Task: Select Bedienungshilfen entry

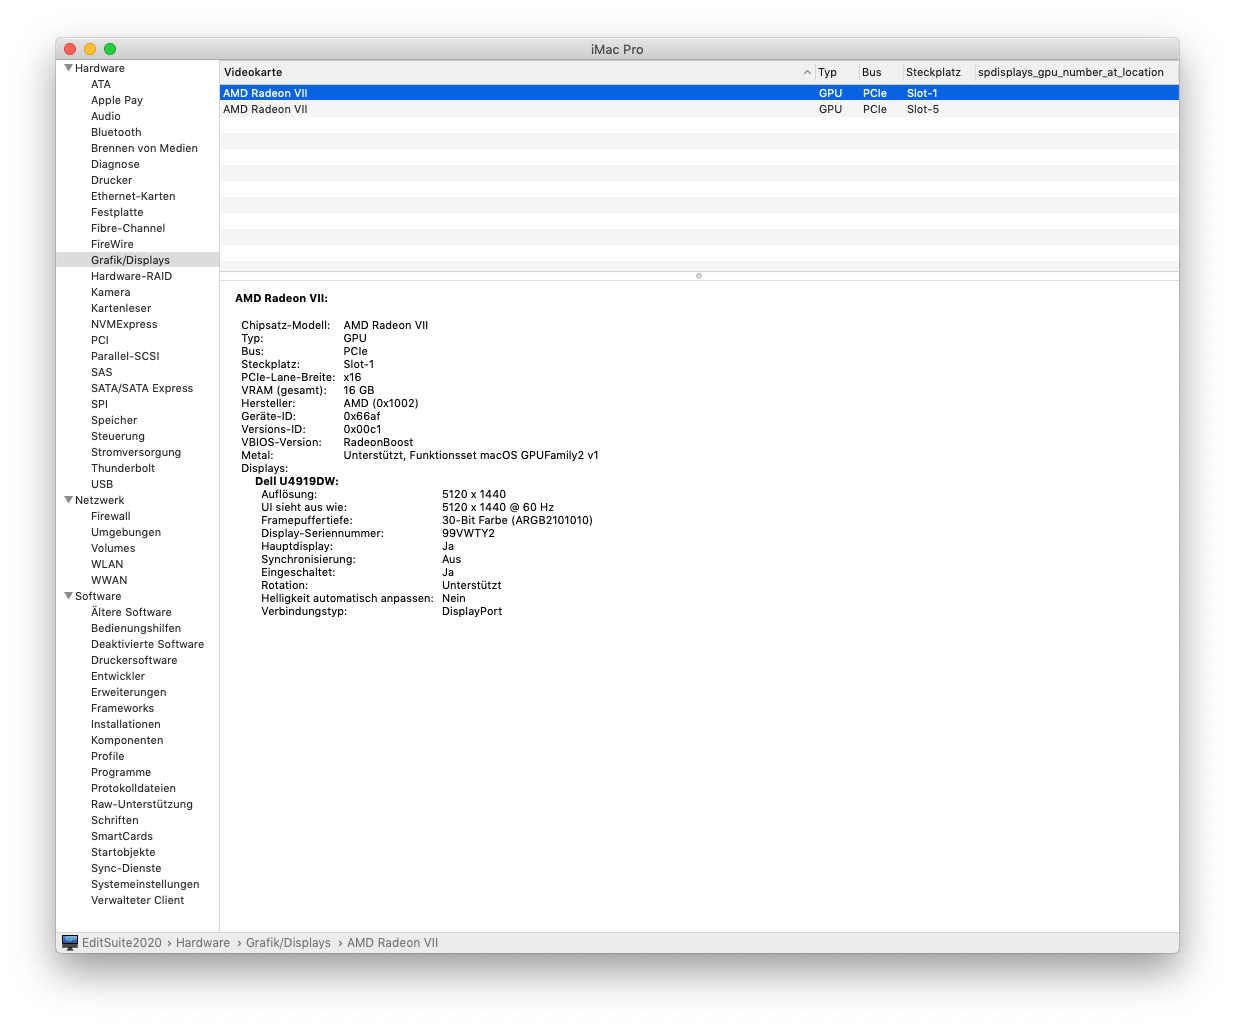Action: coord(137,628)
